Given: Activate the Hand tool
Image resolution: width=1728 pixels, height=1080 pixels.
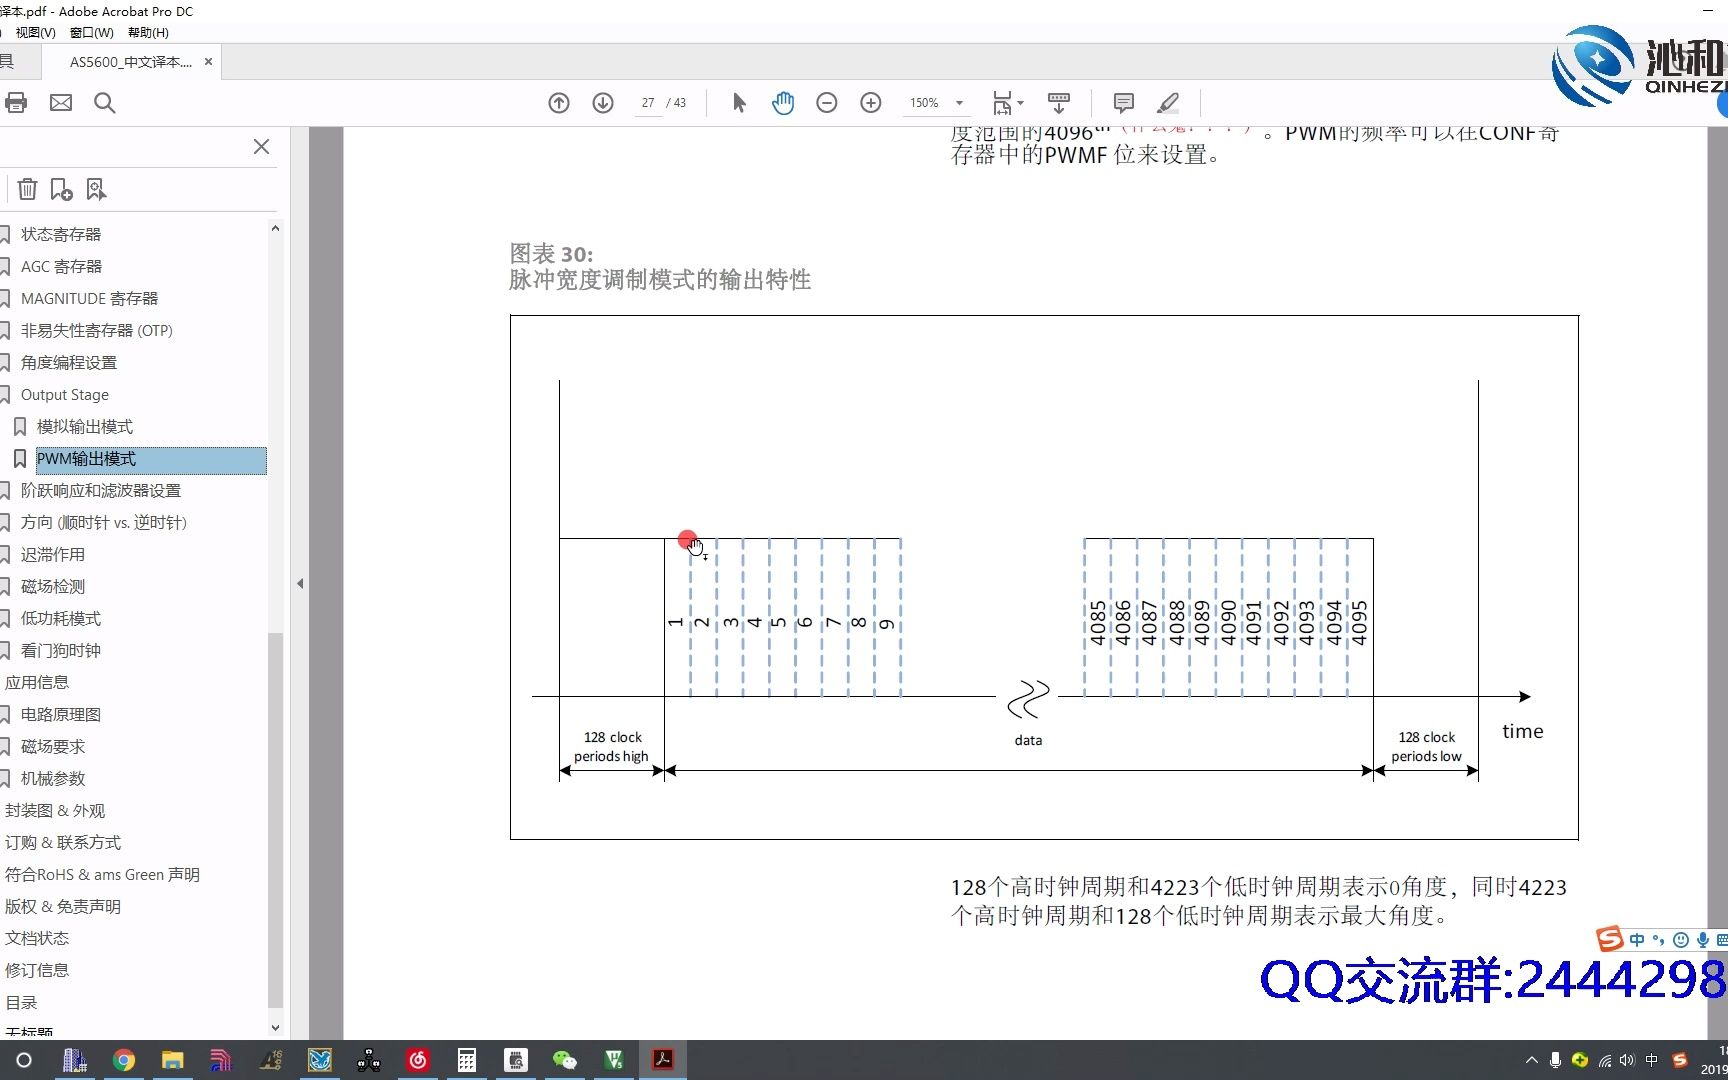Looking at the screenshot, I should 783,103.
